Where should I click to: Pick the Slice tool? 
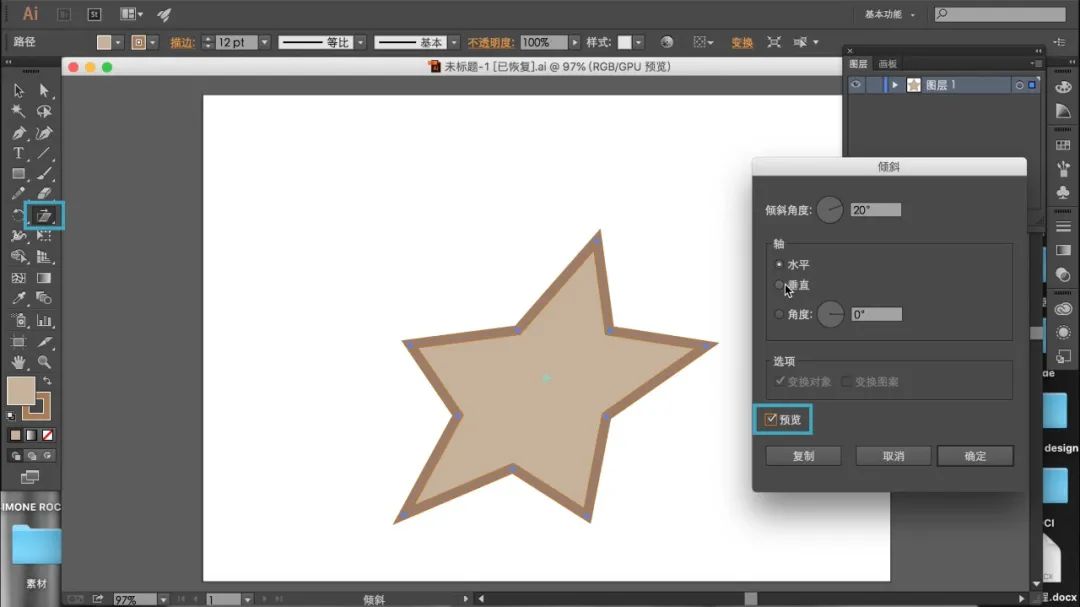[44, 342]
